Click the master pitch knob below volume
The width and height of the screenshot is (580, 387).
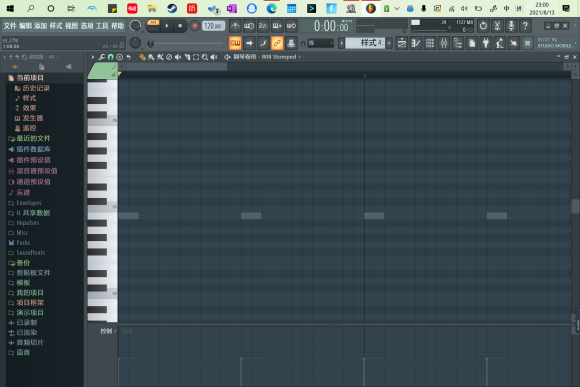[x=135, y=43]
